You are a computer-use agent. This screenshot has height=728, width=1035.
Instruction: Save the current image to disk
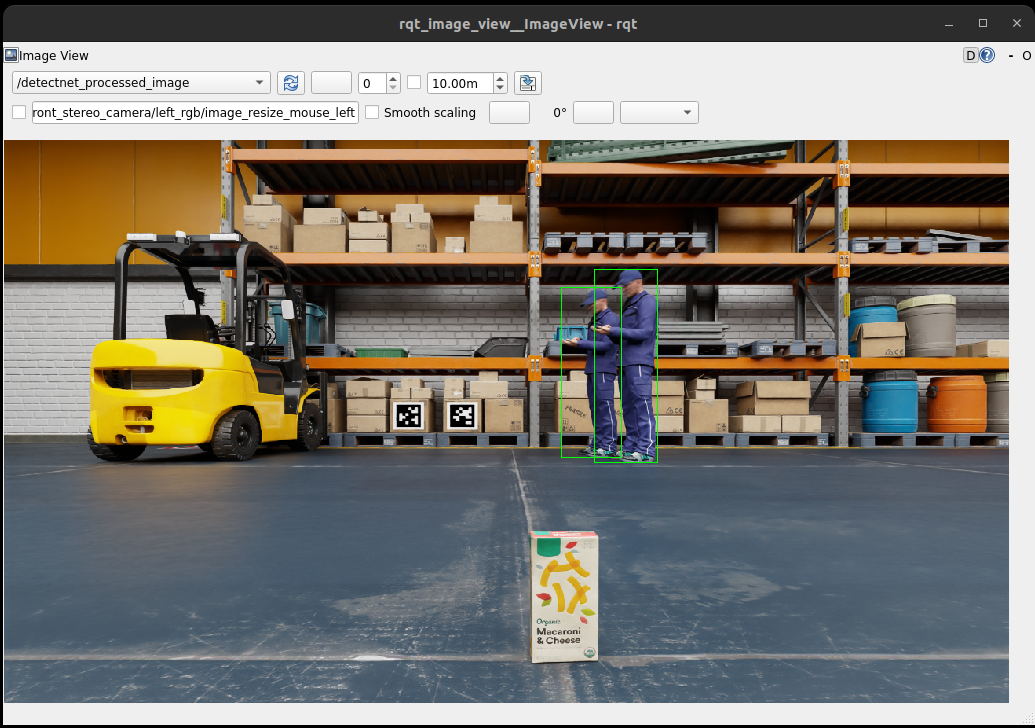pyautogui.click(x=527, y=83)
